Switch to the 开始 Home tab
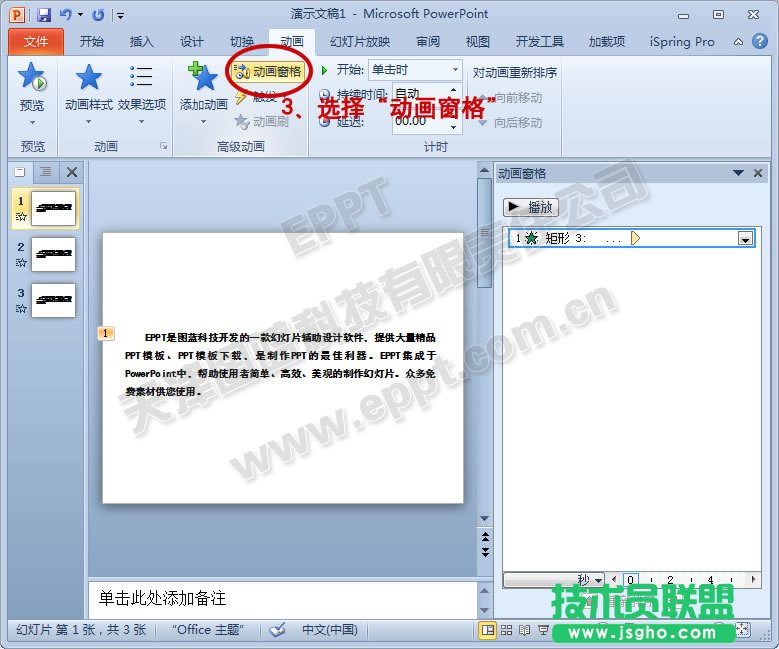779x649 pixels. click(x=92, y=42)
